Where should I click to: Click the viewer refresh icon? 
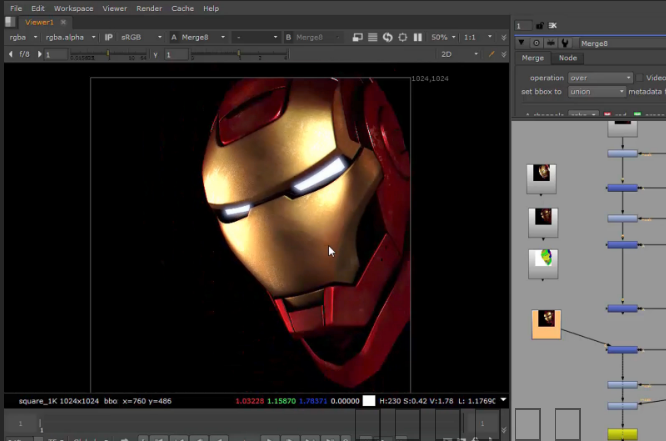387,37
